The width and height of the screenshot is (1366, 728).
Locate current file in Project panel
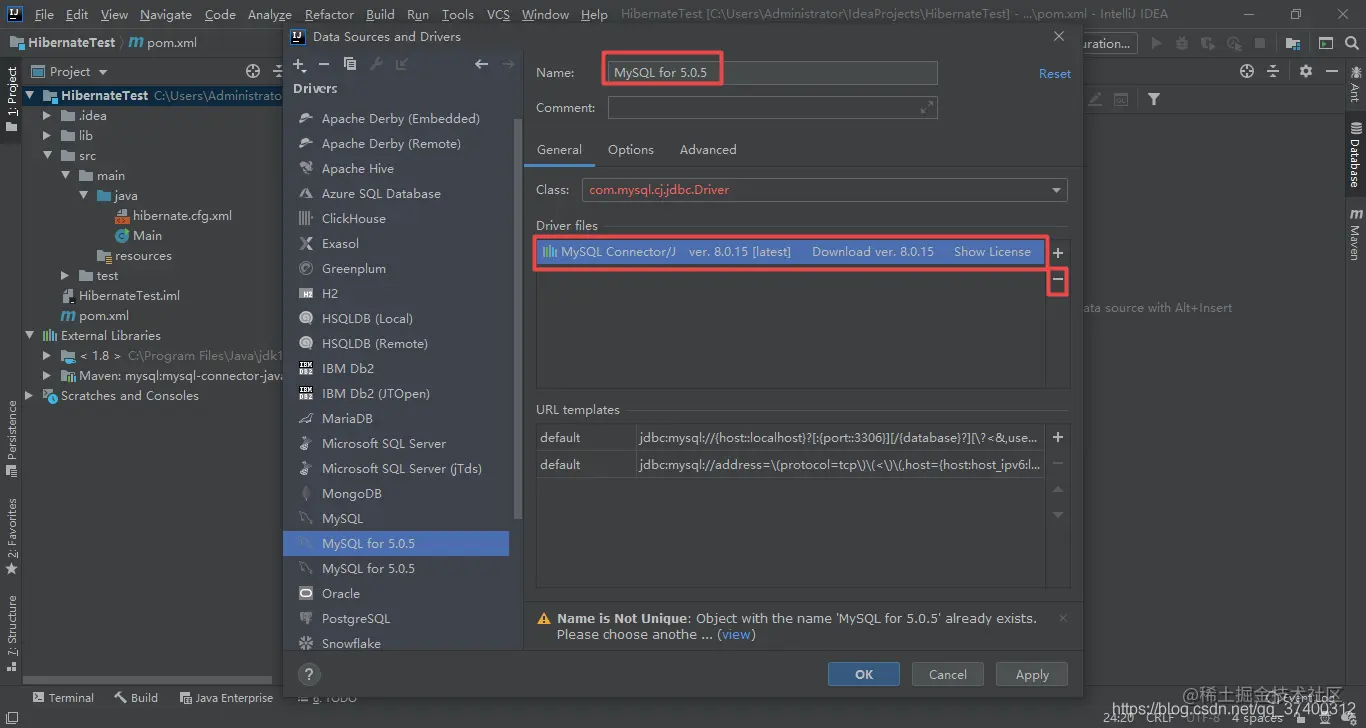(x=253, y=71)
